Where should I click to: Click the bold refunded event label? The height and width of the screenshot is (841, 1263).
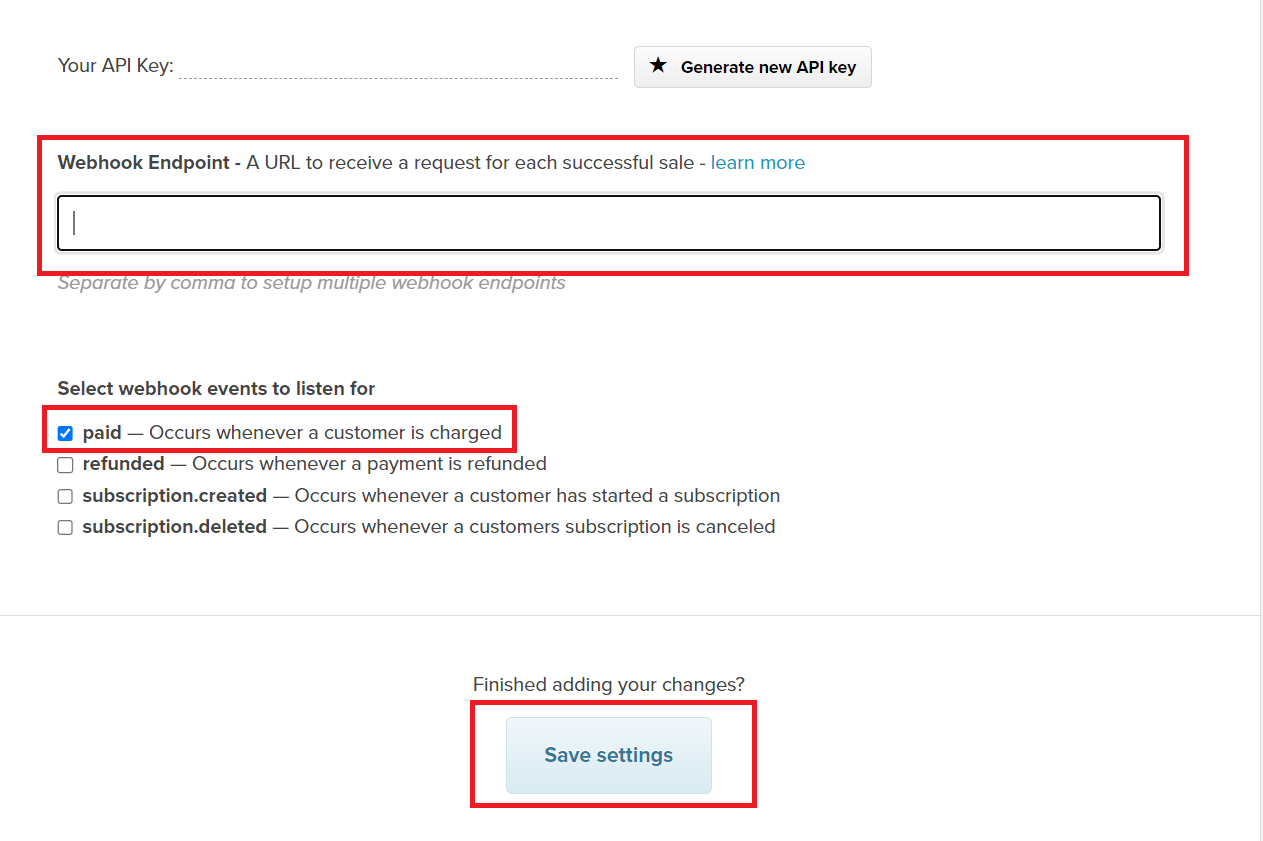(124, 464)
